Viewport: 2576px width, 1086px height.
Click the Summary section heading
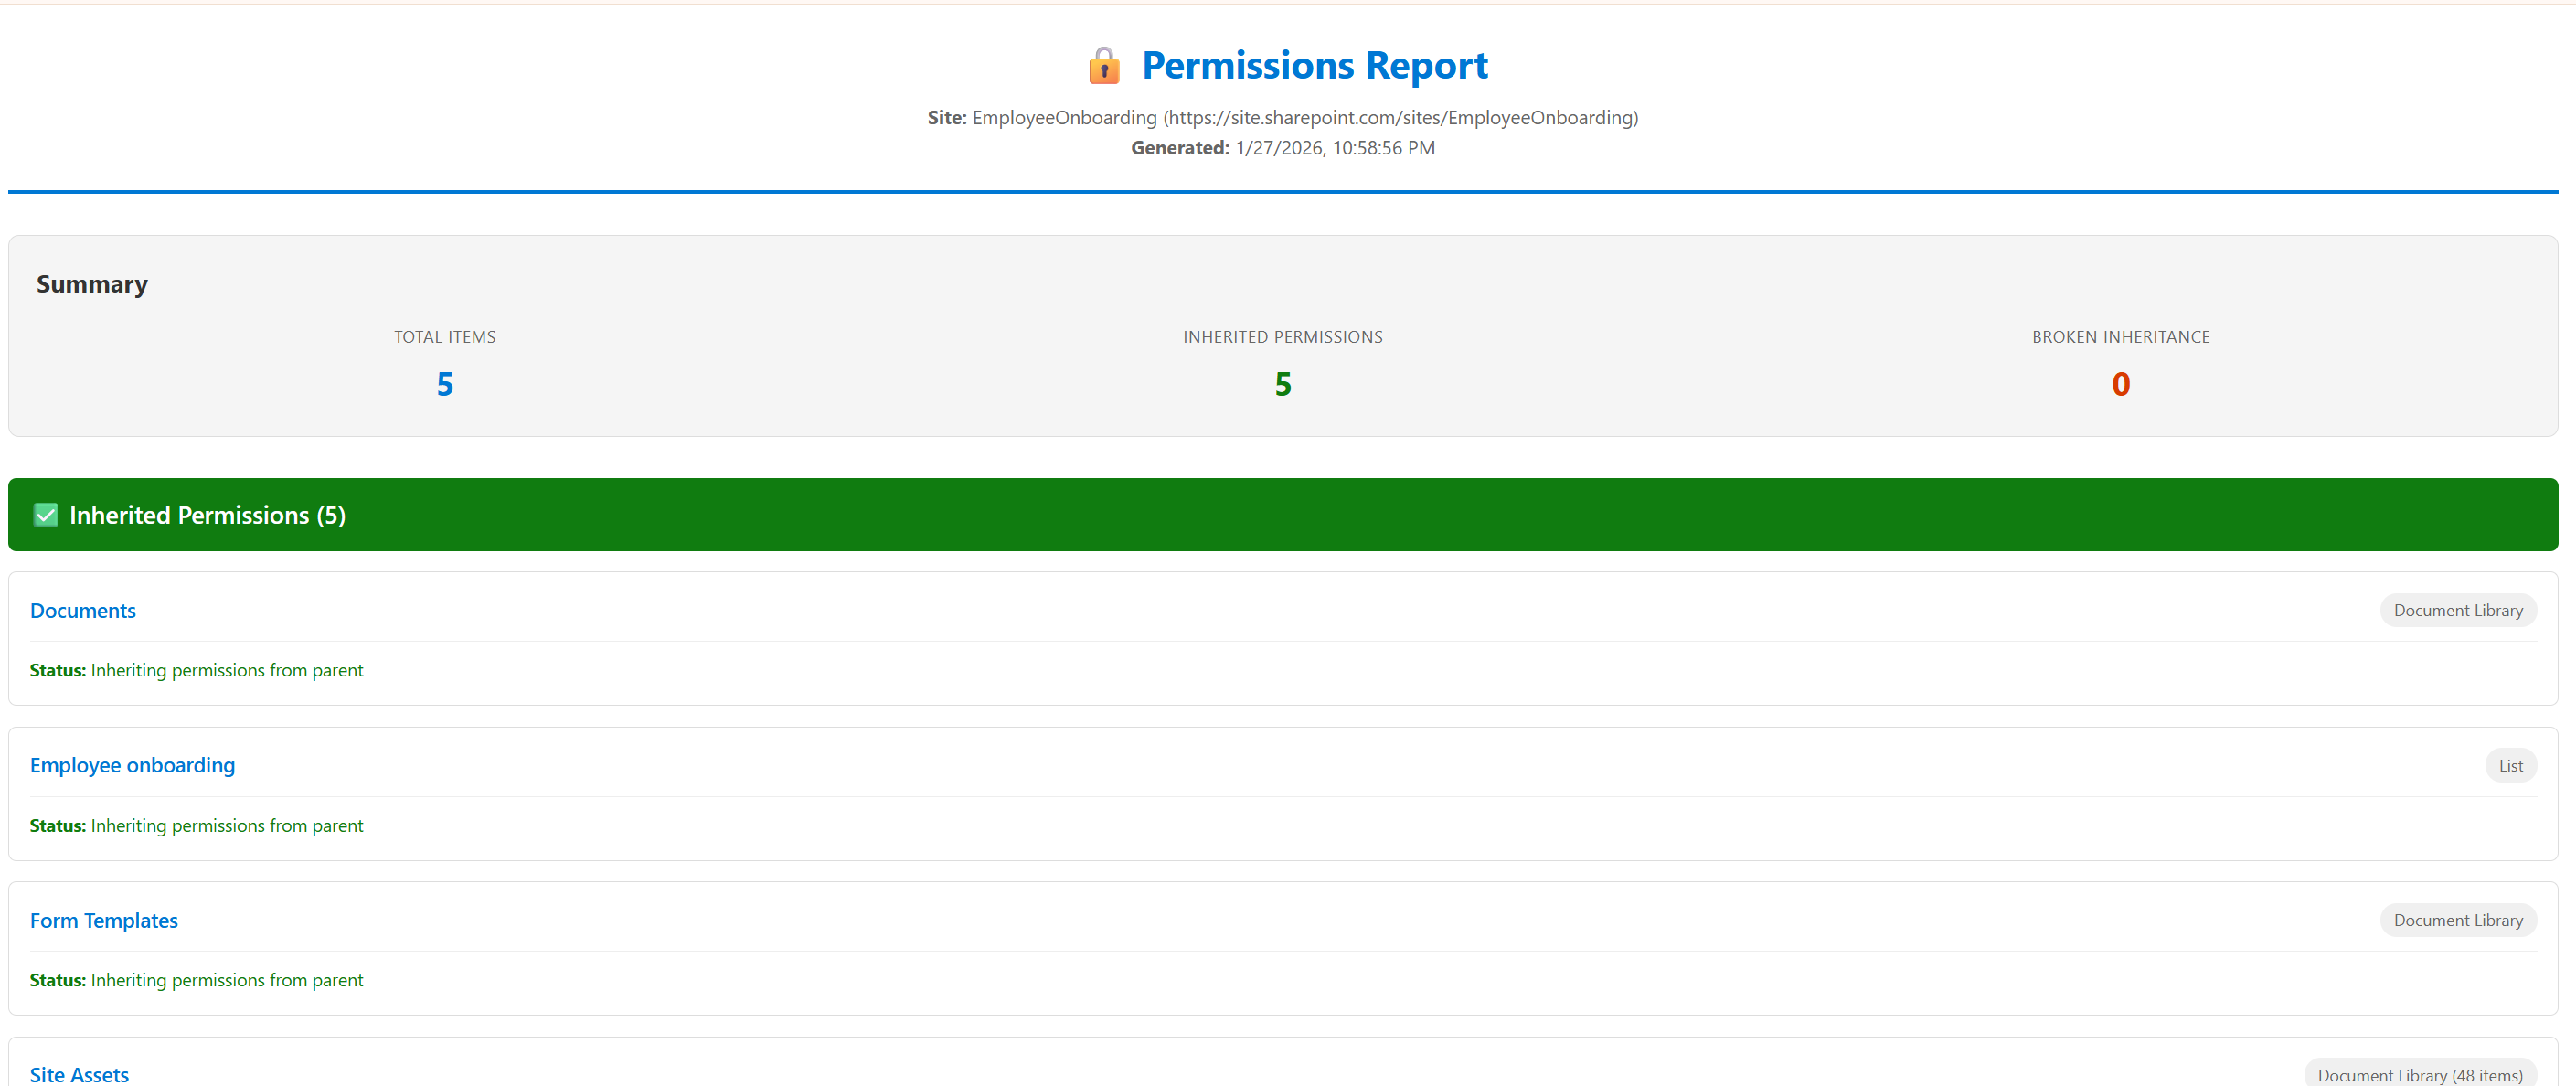point(91,284)
